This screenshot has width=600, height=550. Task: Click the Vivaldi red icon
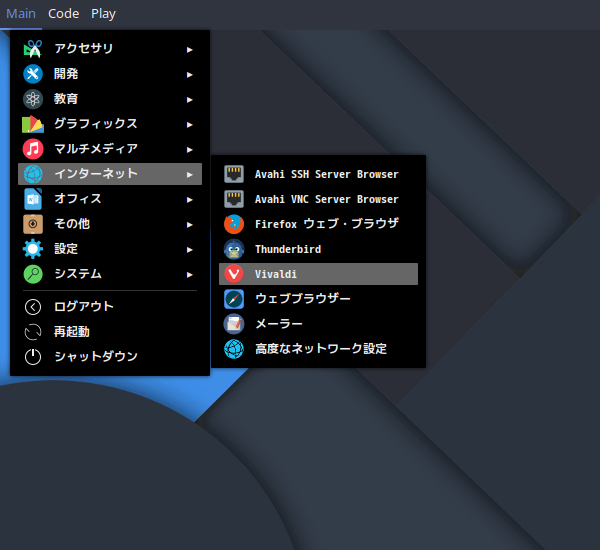pos(234,274)
